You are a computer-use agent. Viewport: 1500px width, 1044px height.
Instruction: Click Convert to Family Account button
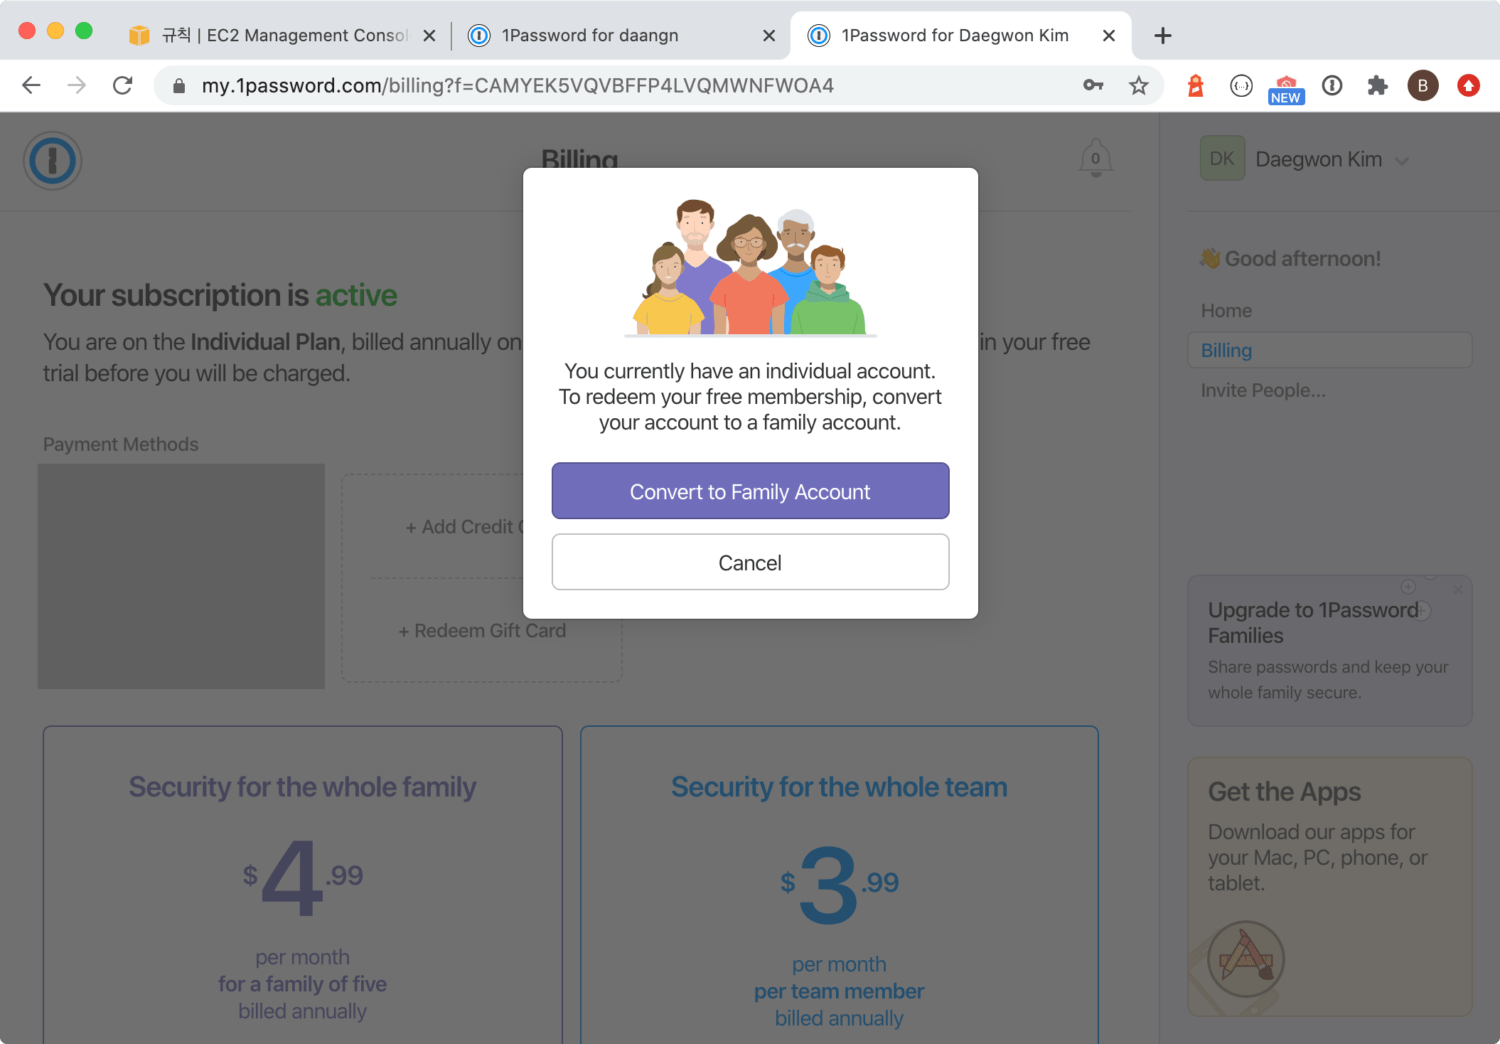(750, 491)
